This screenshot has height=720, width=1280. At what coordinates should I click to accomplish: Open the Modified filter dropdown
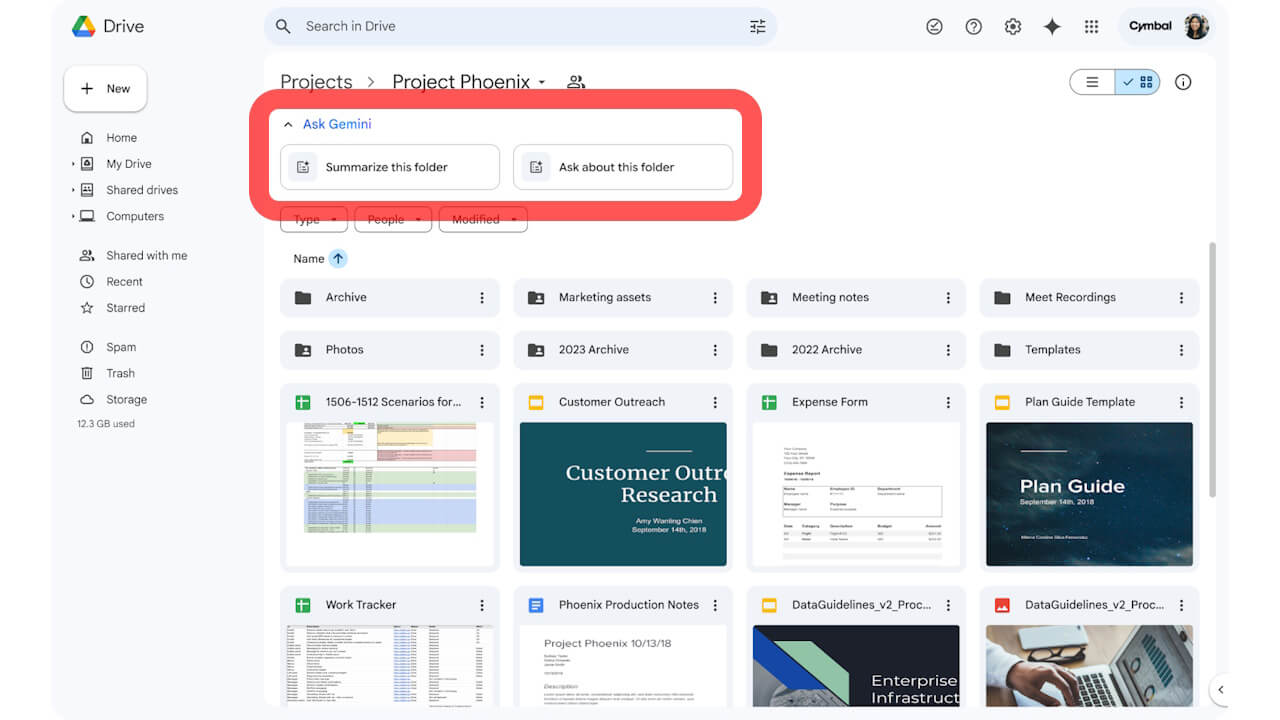[x=483, y=220]
